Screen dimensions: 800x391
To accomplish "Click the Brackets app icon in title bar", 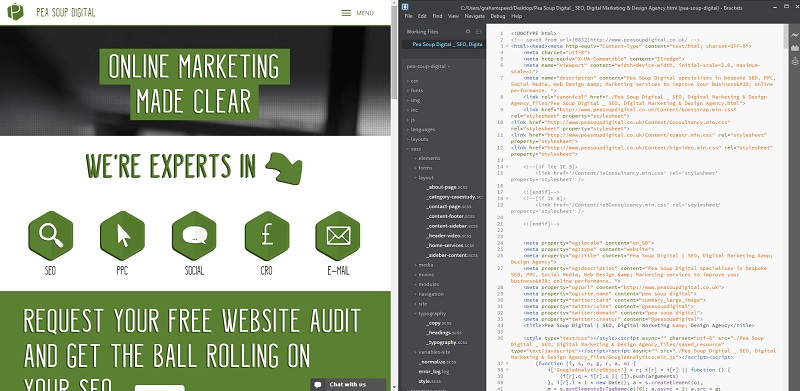I will (x=405, y=7).
